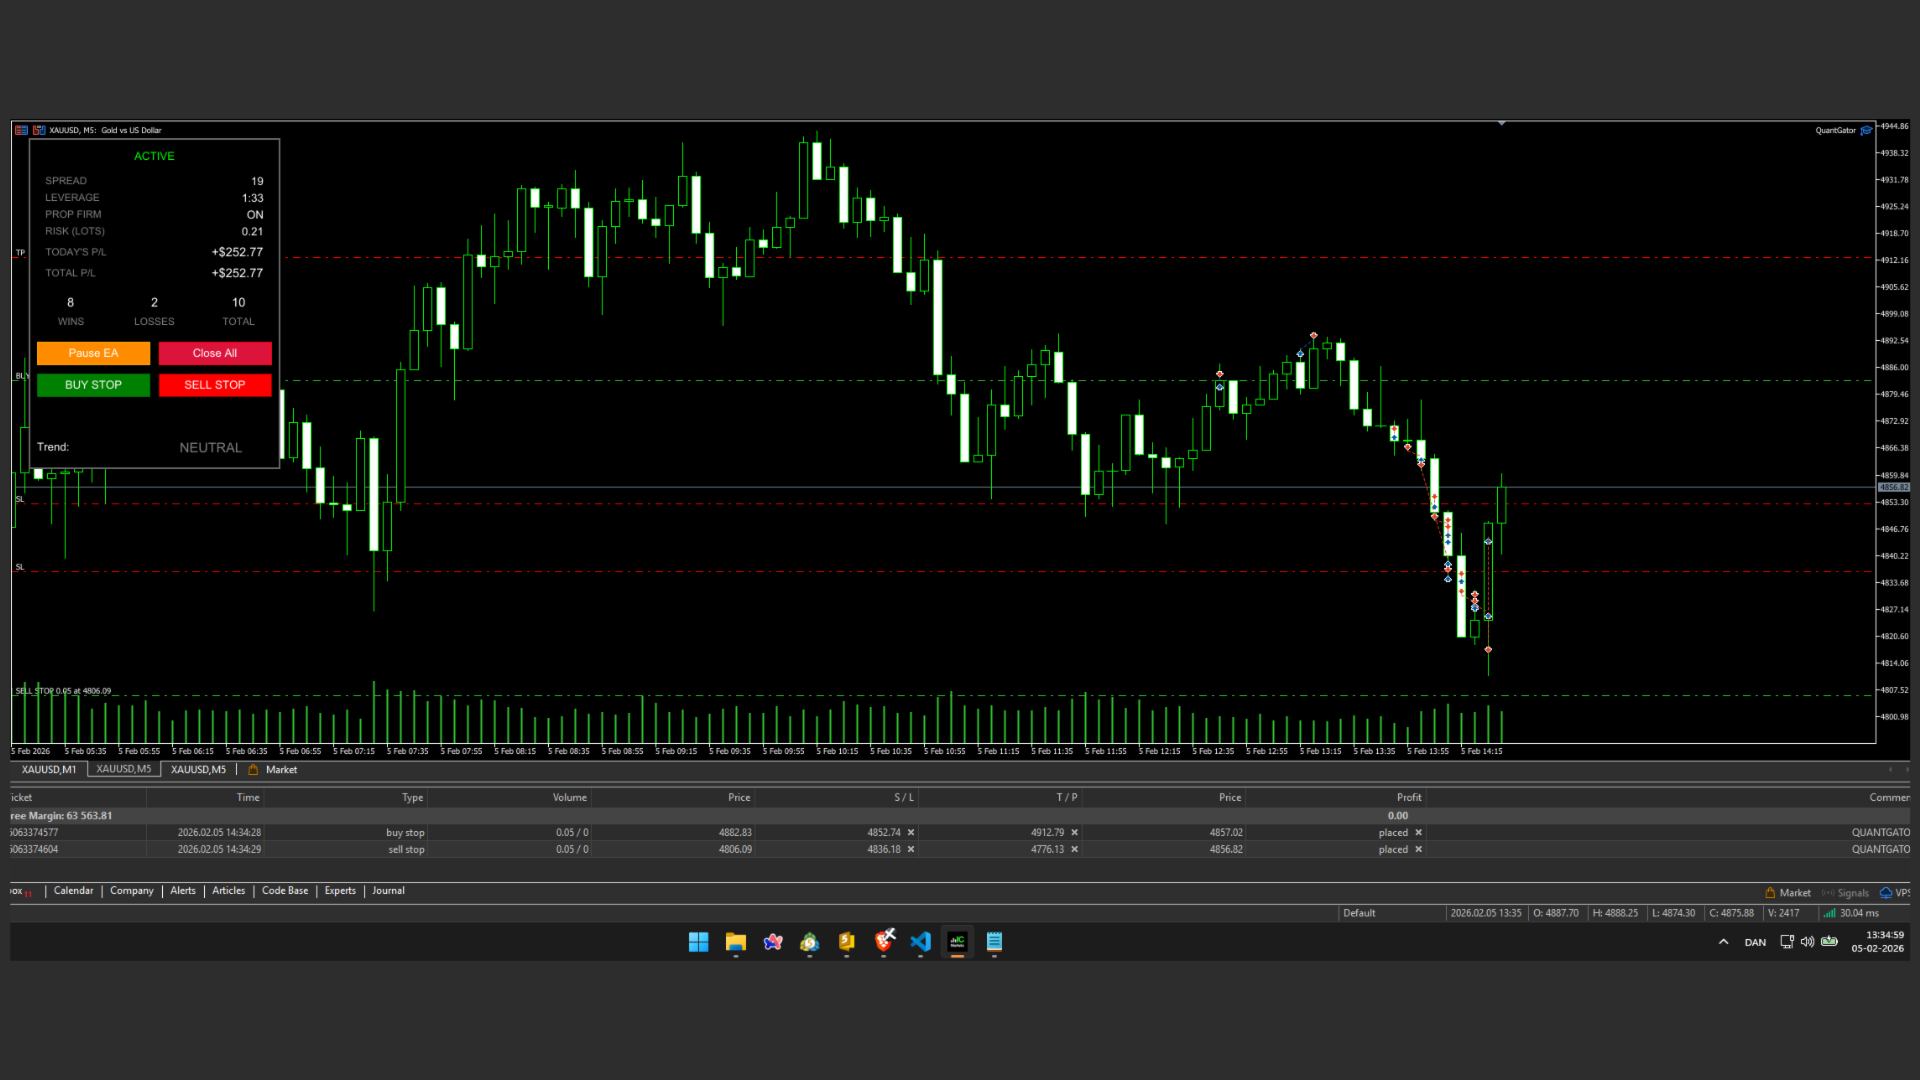
Task: Remove the S/L on buy stop order
Action: click(x=911, y=833)
